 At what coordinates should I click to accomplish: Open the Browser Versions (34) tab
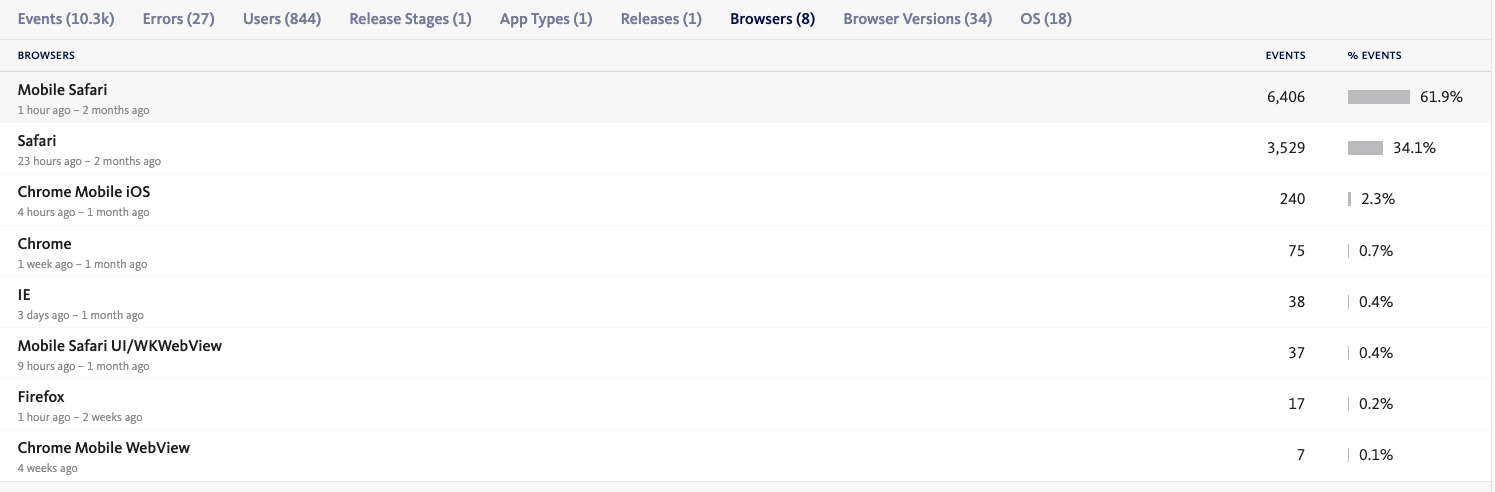[x=917, y=19]
